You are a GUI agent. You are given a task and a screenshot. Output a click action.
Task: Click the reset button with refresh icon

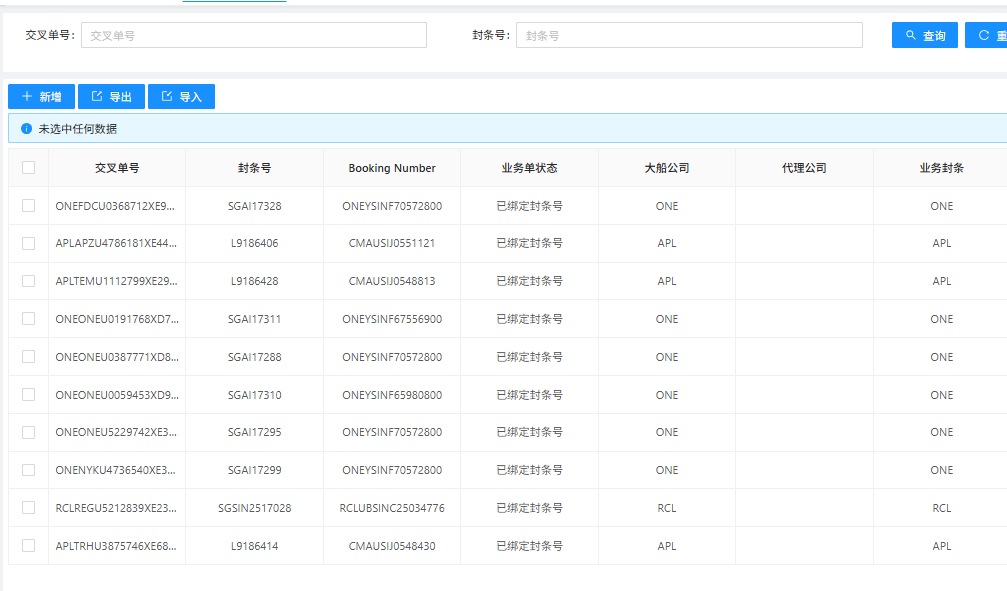986,35
